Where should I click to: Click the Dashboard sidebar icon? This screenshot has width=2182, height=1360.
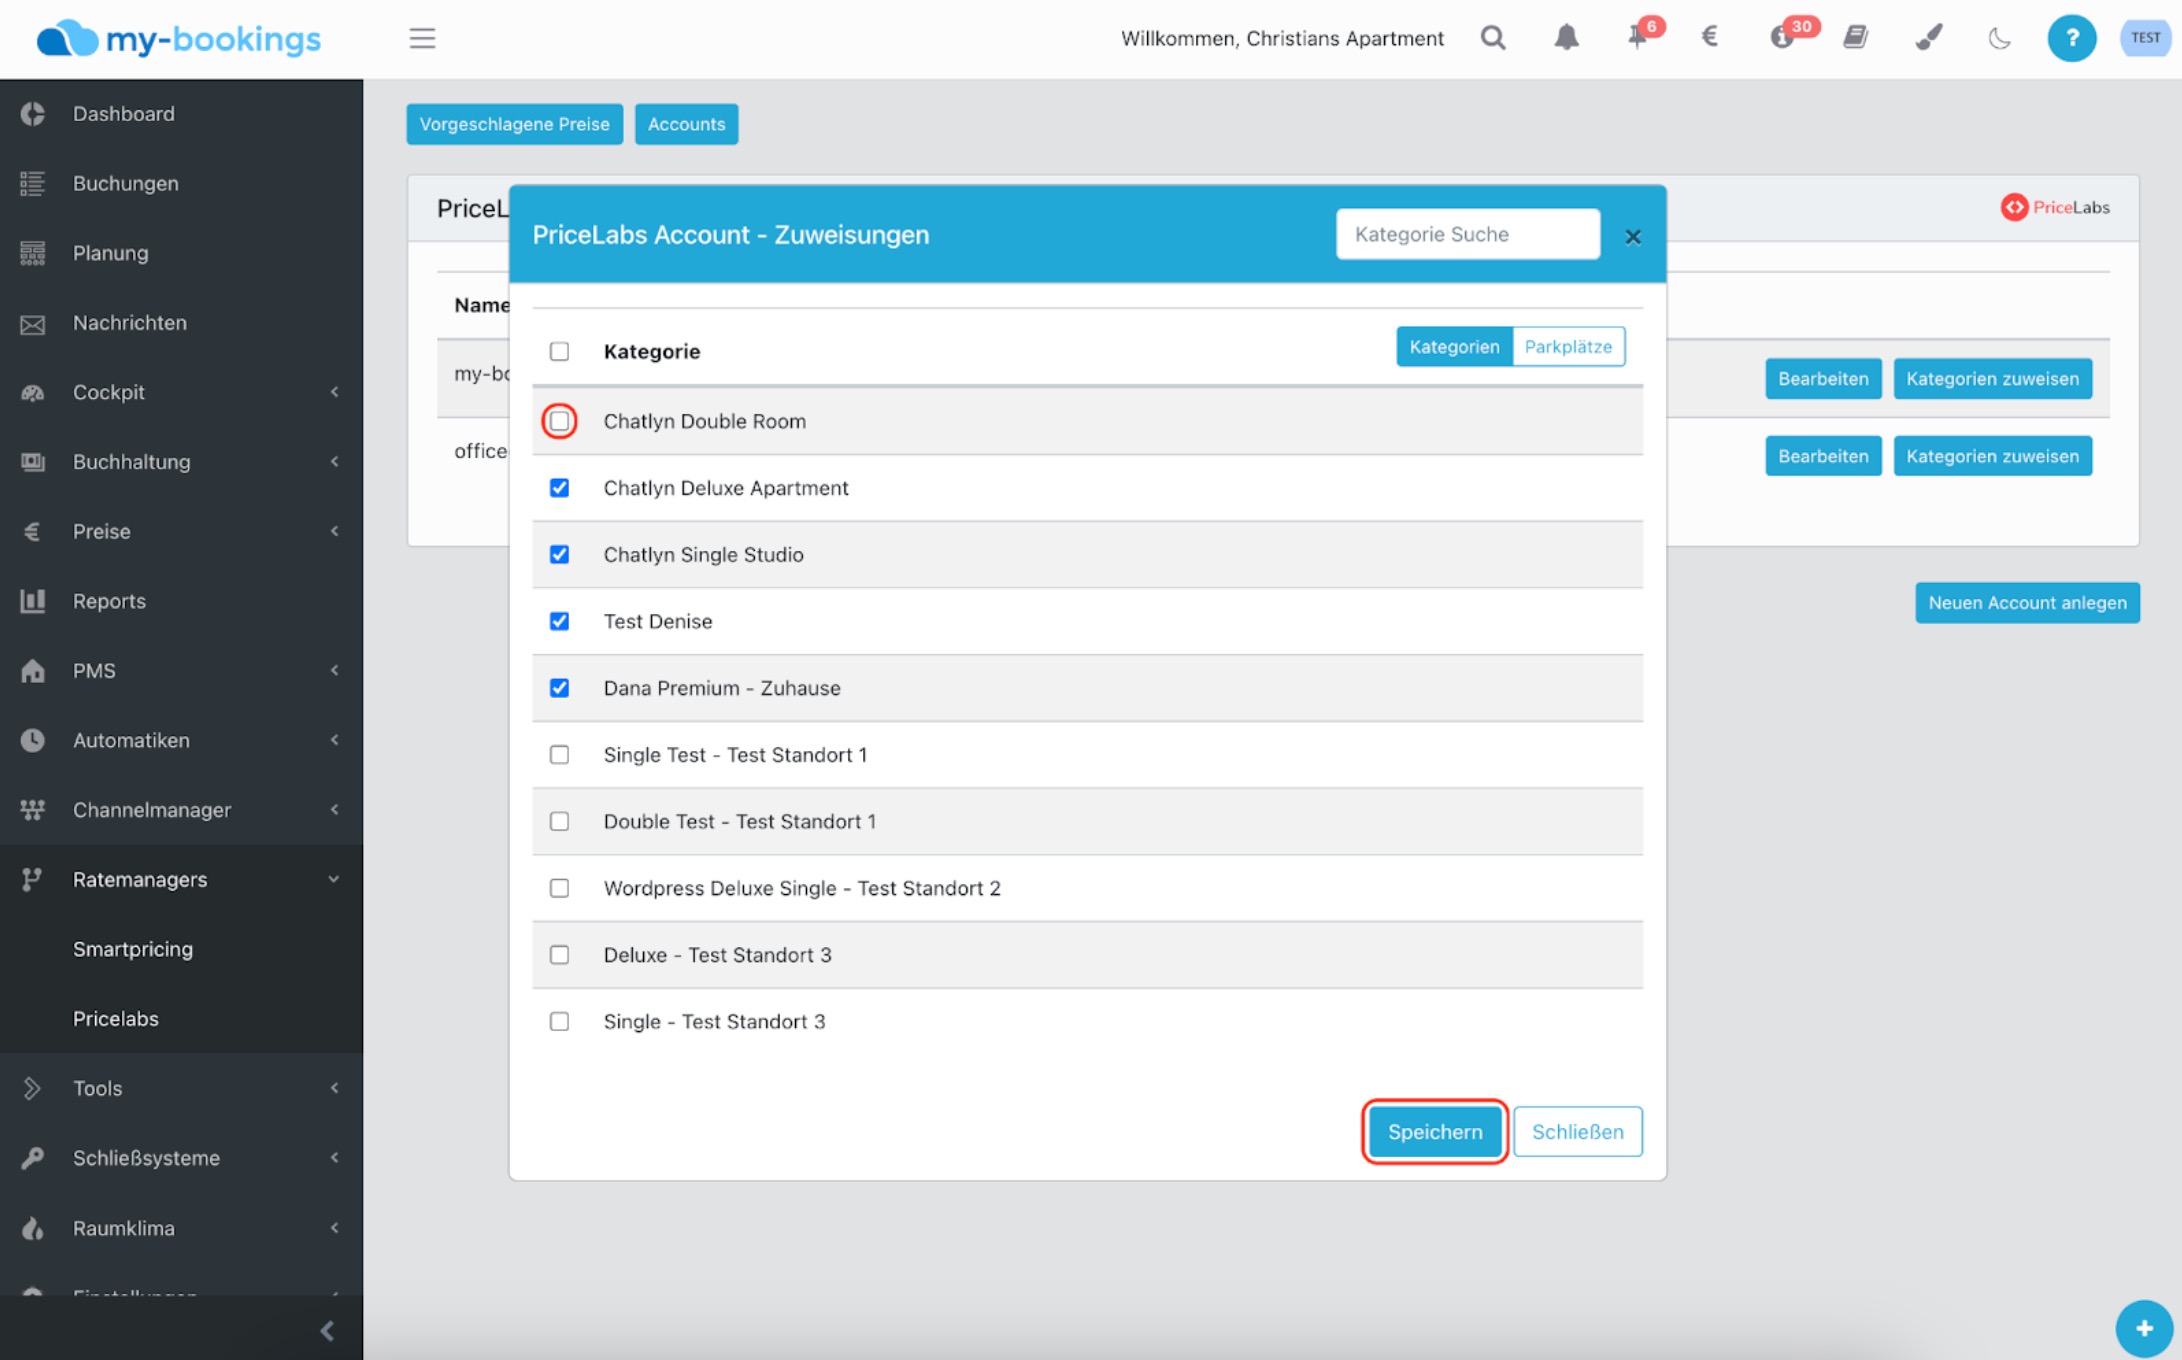pos(33,114)
